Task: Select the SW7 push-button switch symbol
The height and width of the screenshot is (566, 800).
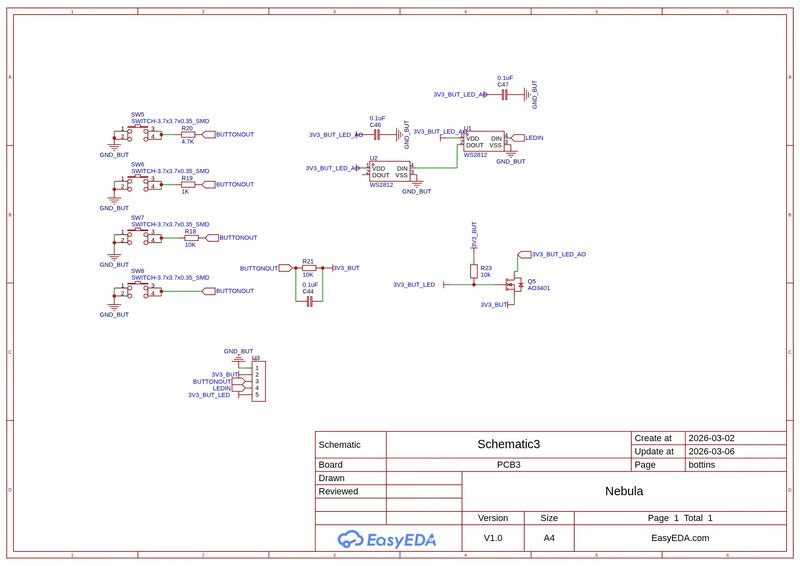Action: pos(137,237)
